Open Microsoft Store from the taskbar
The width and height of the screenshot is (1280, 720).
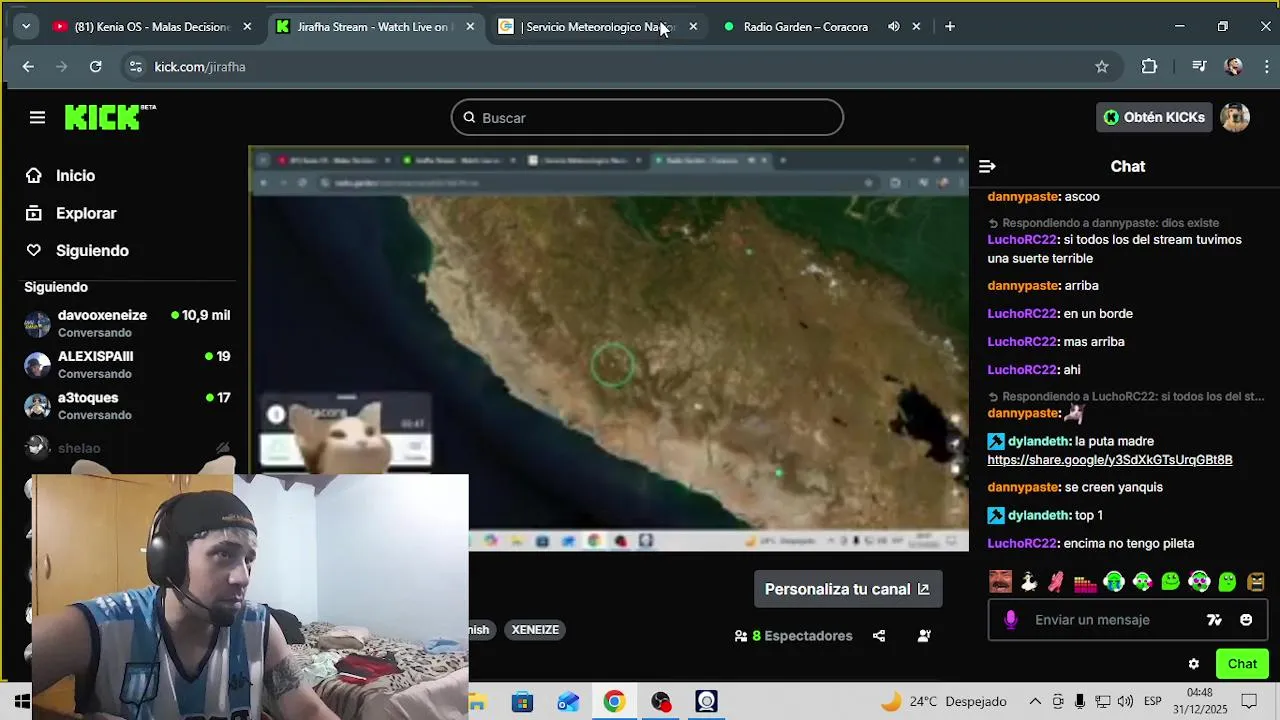coord(522,702)
